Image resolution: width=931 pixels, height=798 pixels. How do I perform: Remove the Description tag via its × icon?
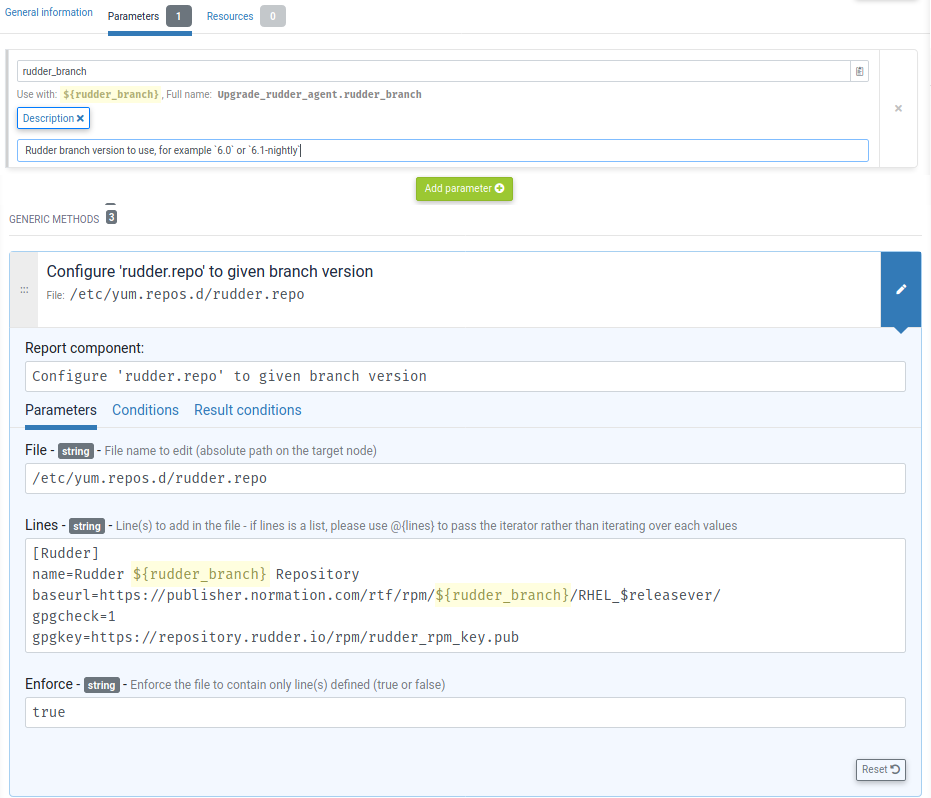coord(82,118)
